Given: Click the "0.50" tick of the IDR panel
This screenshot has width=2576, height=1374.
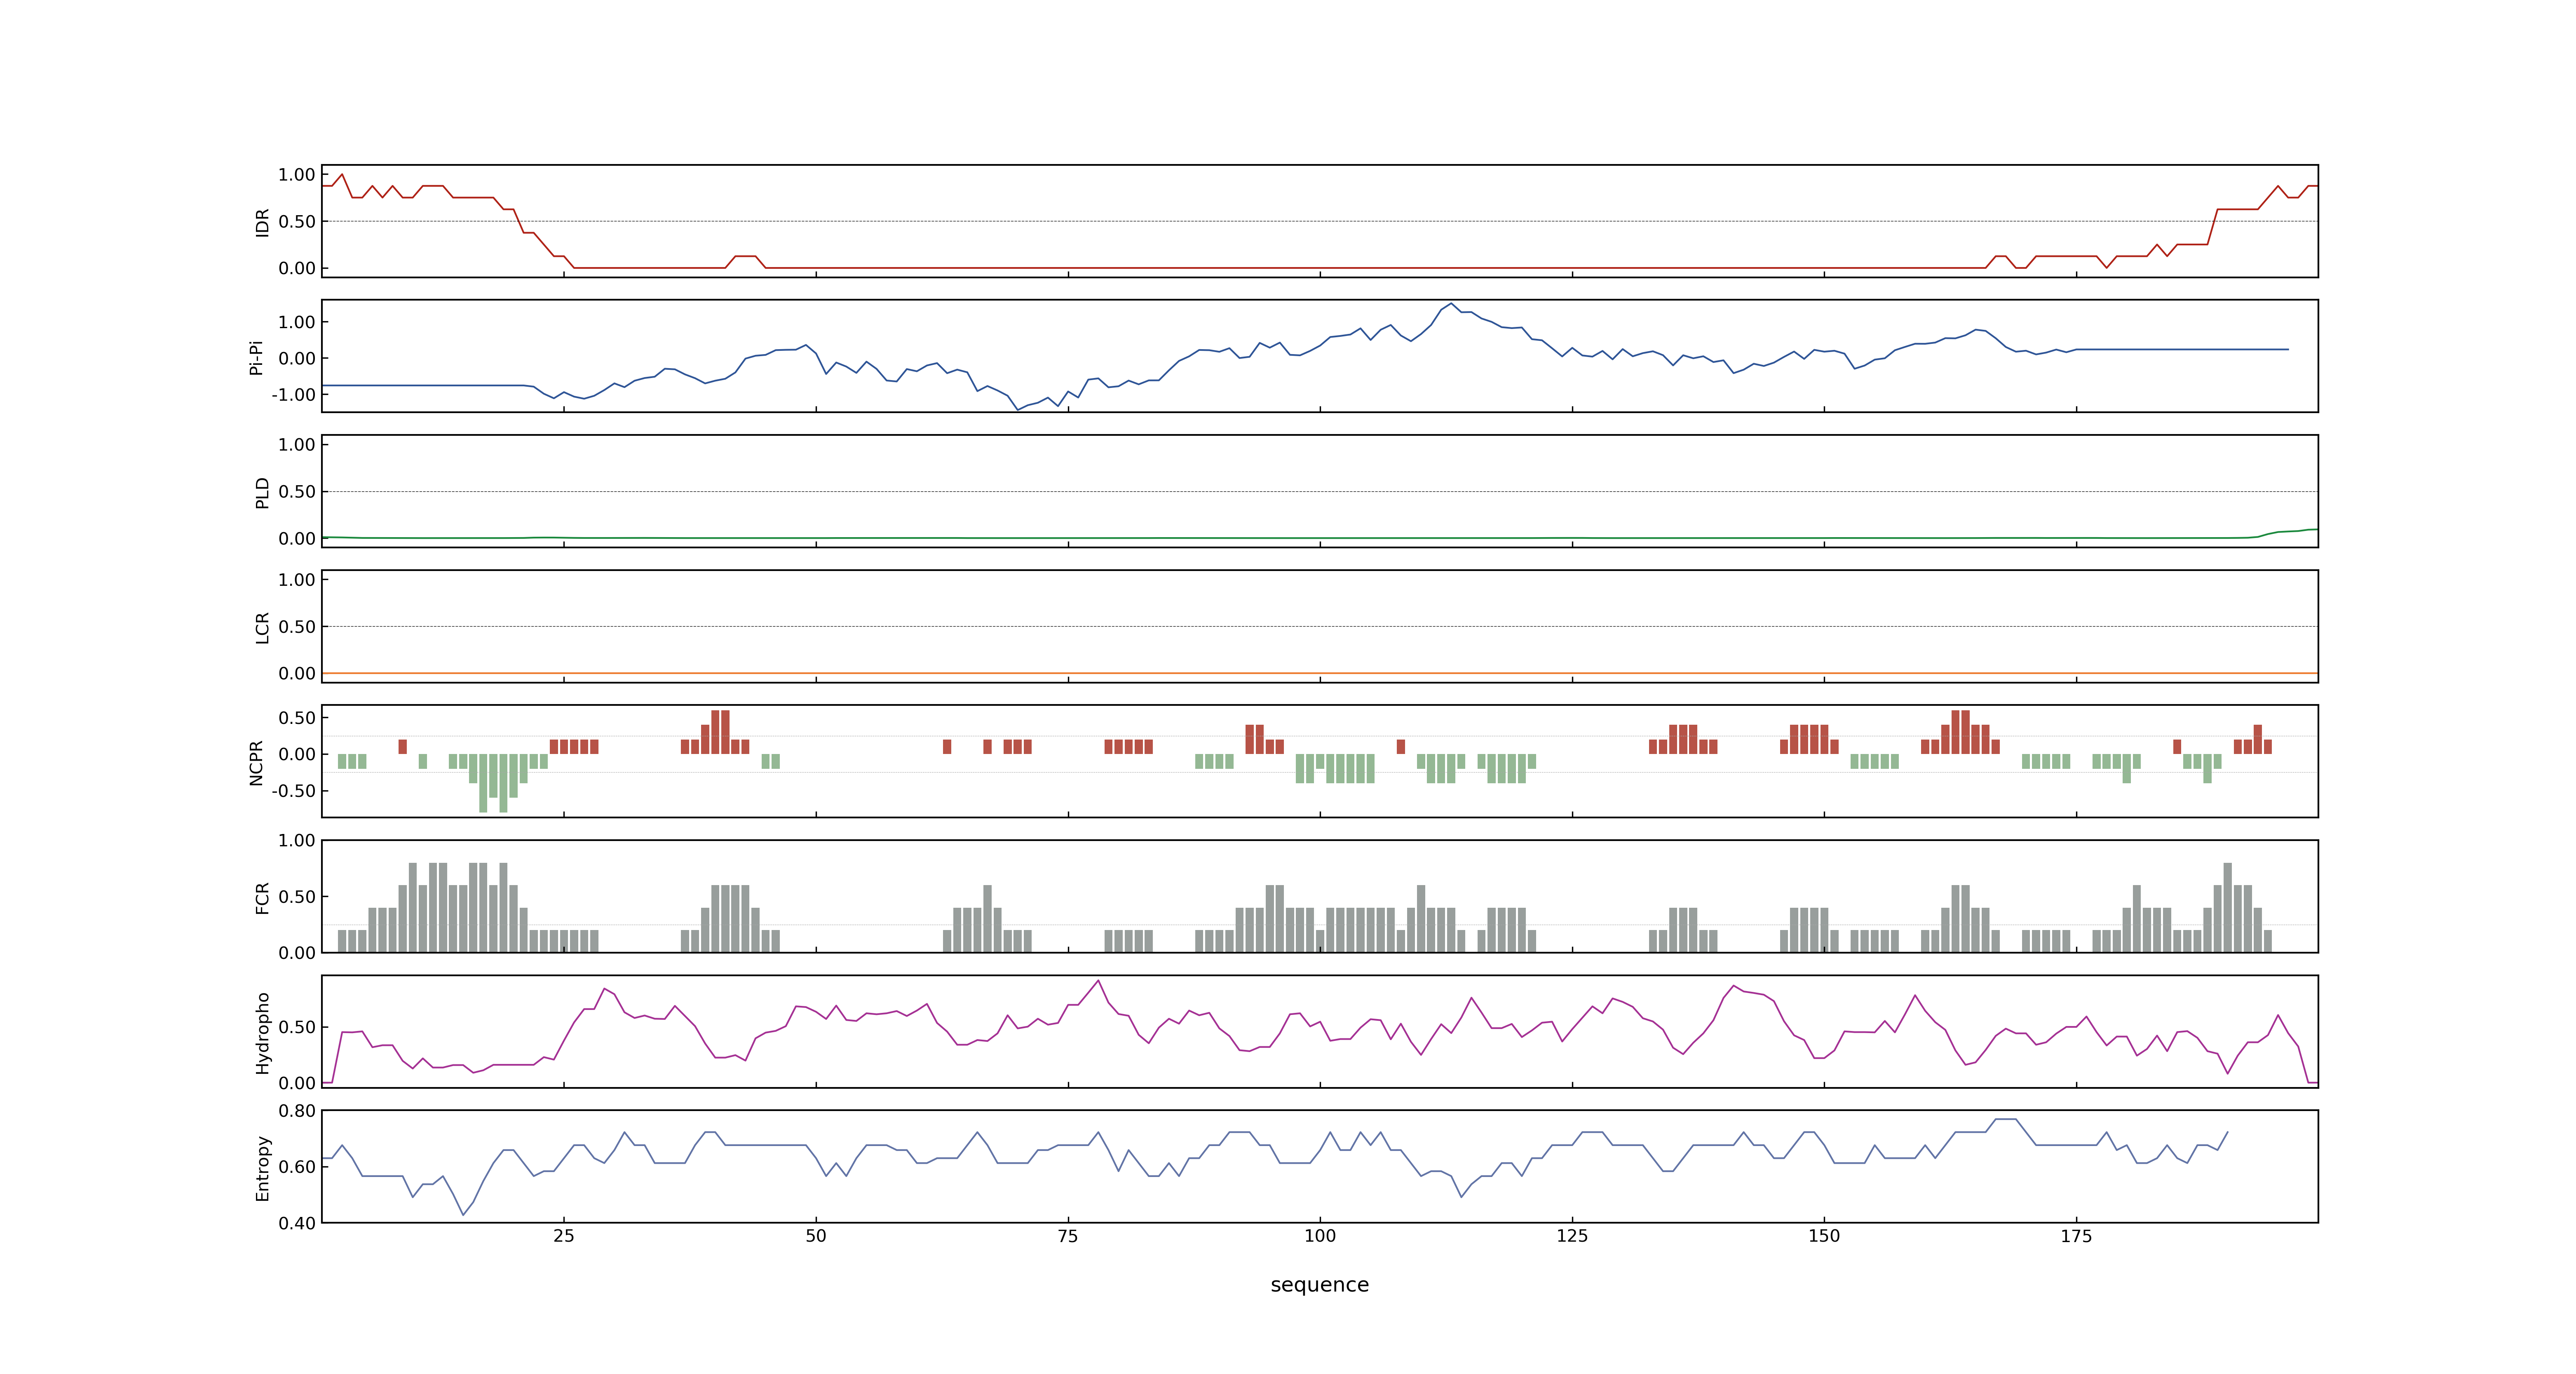Looking at the screenshot, I should coord(297,222).
